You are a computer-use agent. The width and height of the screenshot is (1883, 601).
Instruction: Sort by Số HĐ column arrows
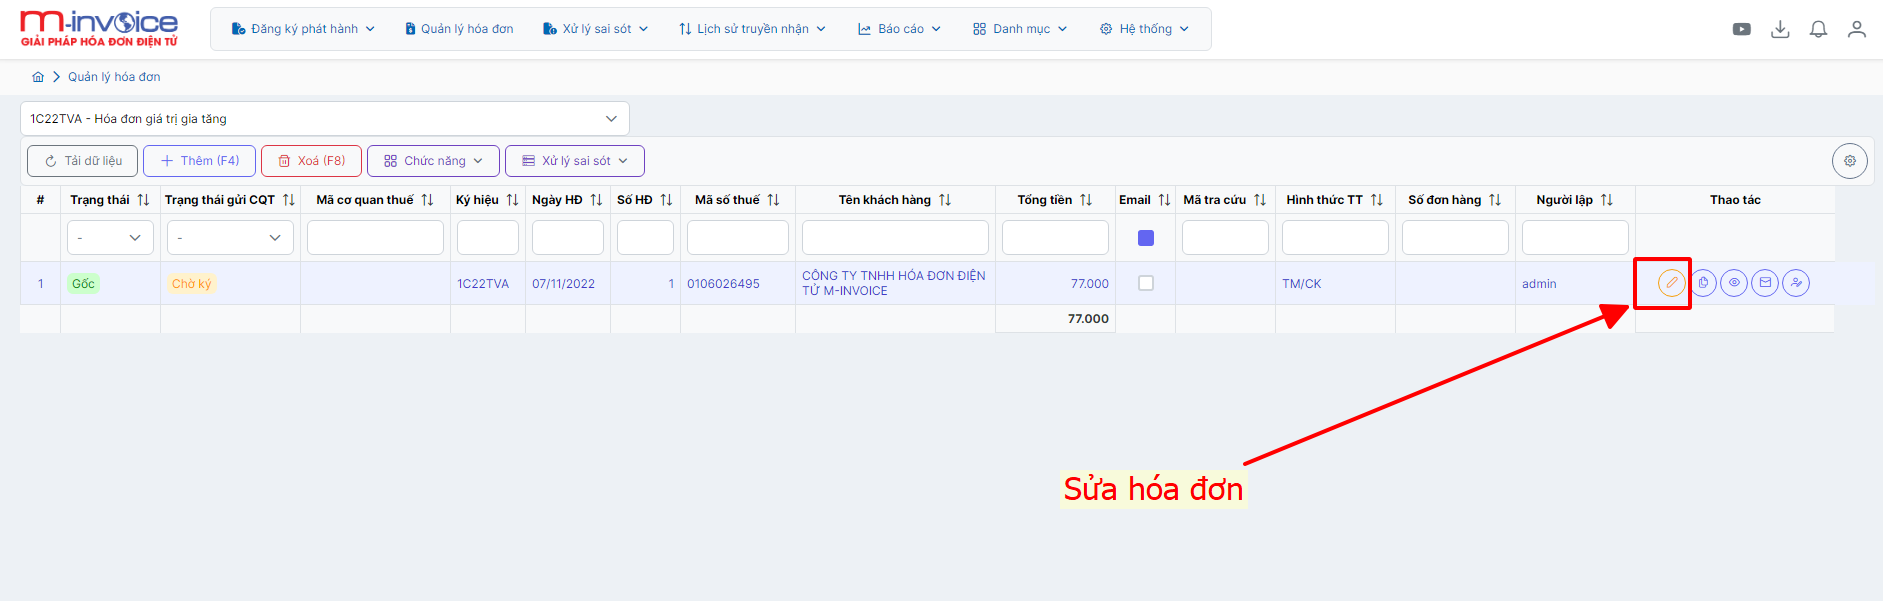667,200
